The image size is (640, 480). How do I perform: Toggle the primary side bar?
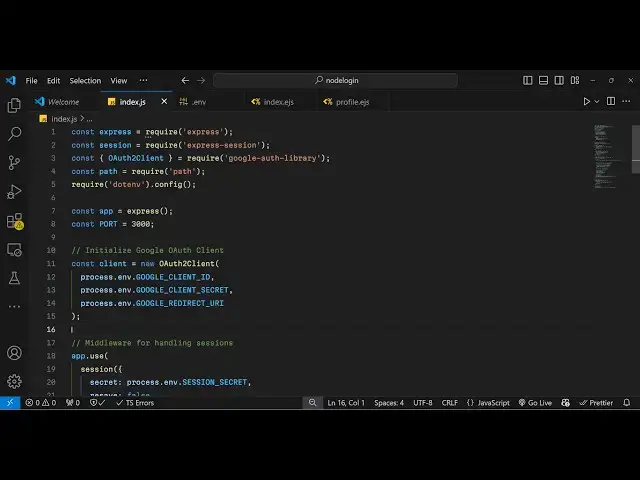pyautogui.click(x=527, y=80)
